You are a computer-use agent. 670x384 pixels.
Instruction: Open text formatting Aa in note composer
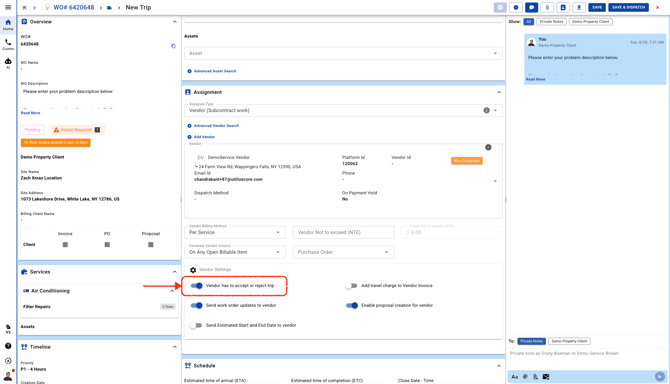(x=514, y=377)
